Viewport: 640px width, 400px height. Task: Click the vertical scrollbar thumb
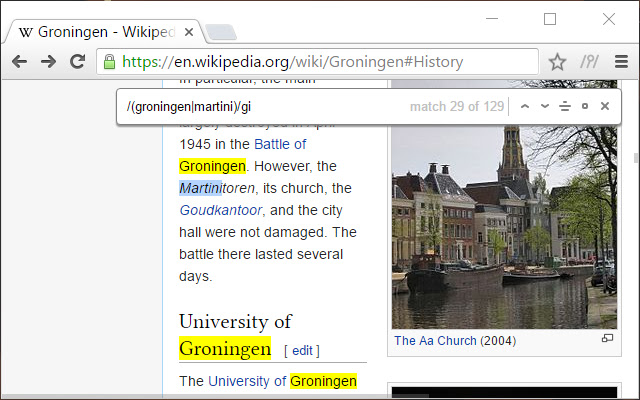(x=636, y=158)
